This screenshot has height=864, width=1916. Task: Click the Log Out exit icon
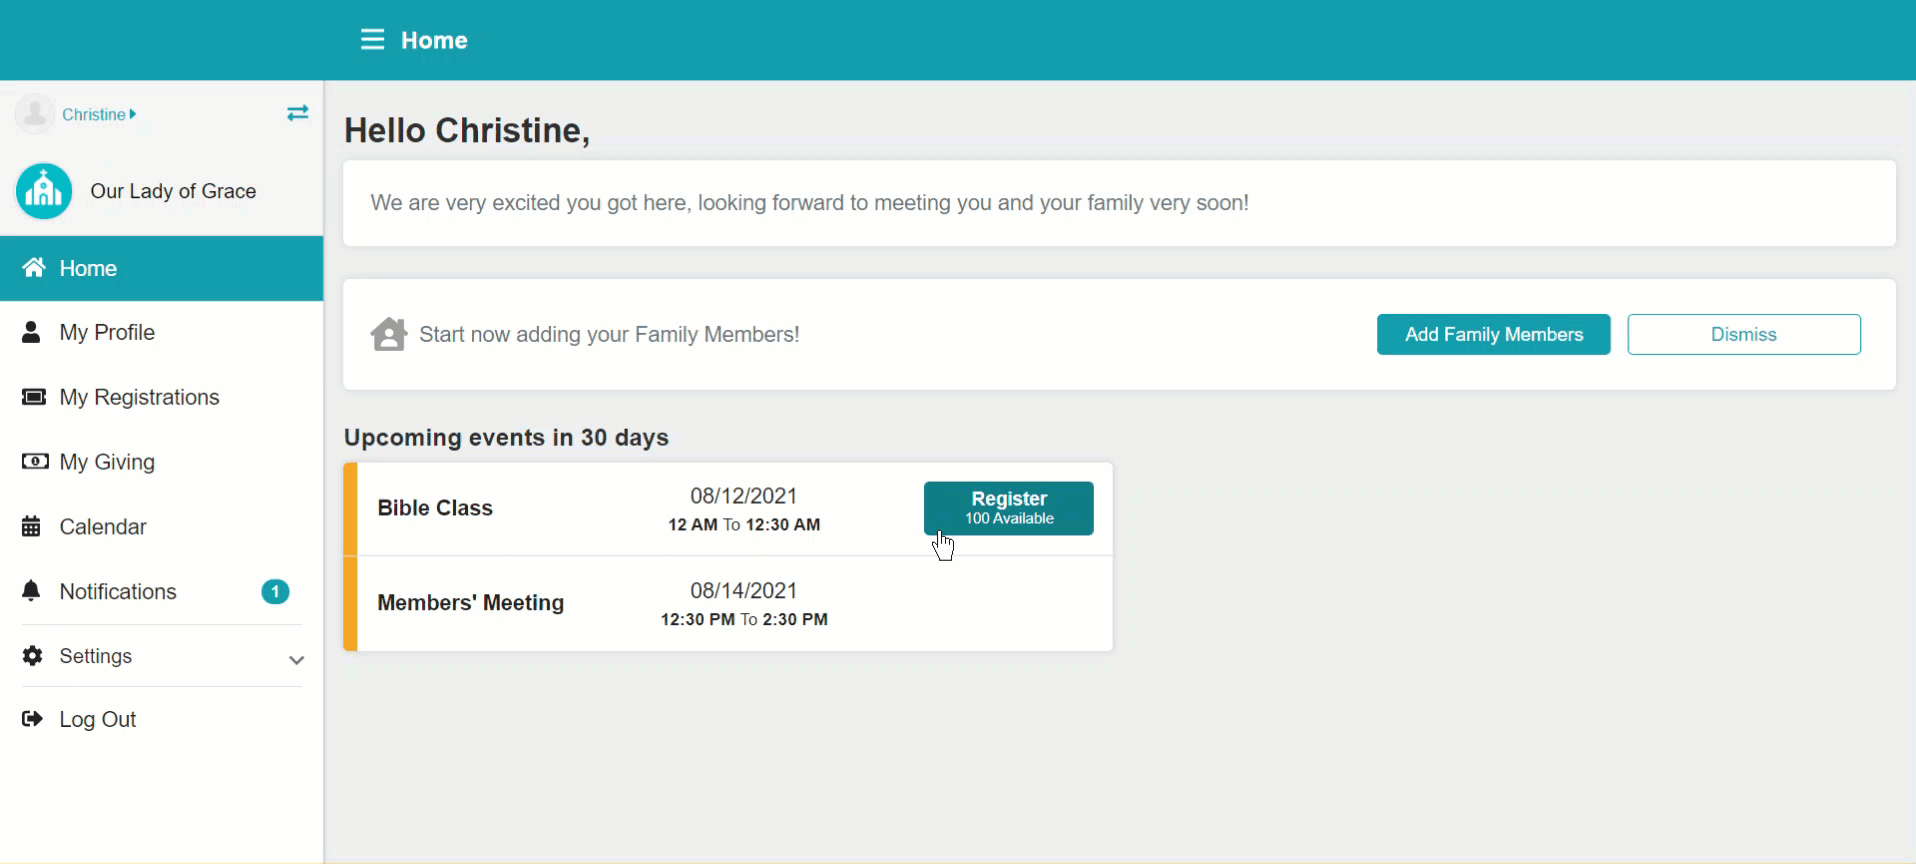tap(33, 719)
